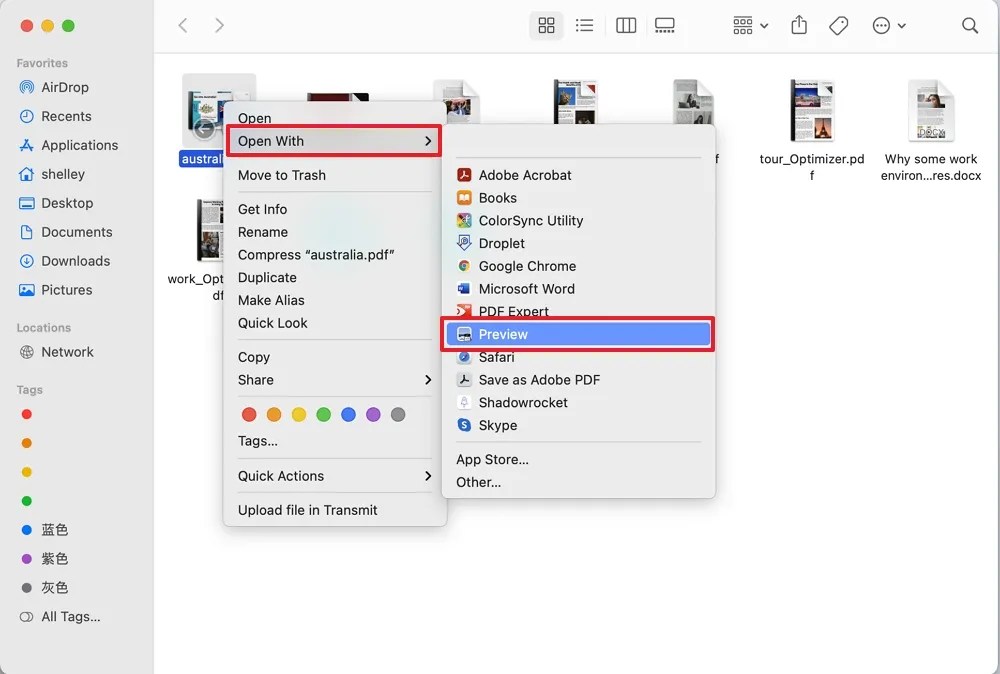The width and height of the screenshot is (1000, 674).
Task: Click Other... in the Open With submenu
Action: point(478,482)
